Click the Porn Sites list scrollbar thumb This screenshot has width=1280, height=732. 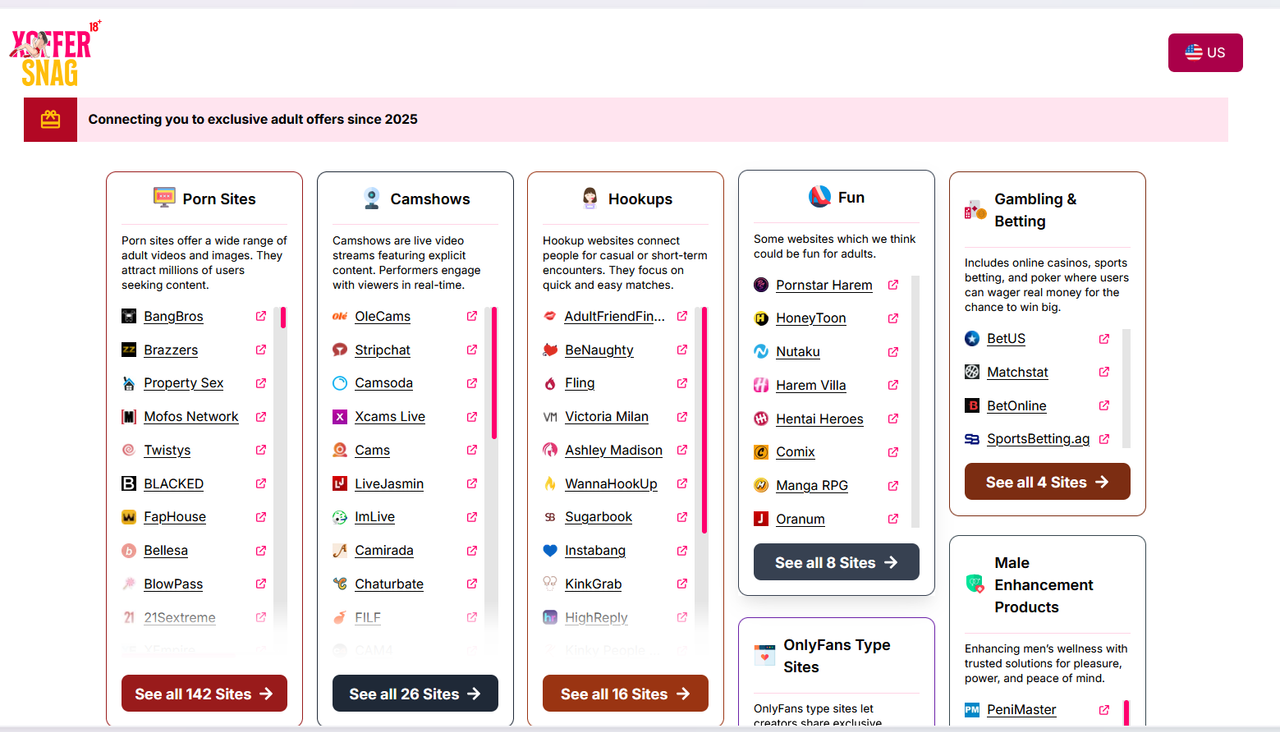pyautogui.click(x=283, y=318)
